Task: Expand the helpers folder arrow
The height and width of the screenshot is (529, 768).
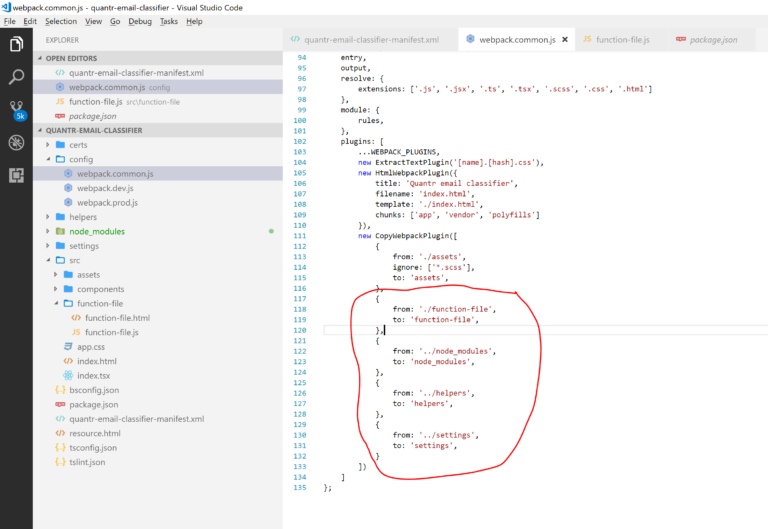Action: (48, 216)
